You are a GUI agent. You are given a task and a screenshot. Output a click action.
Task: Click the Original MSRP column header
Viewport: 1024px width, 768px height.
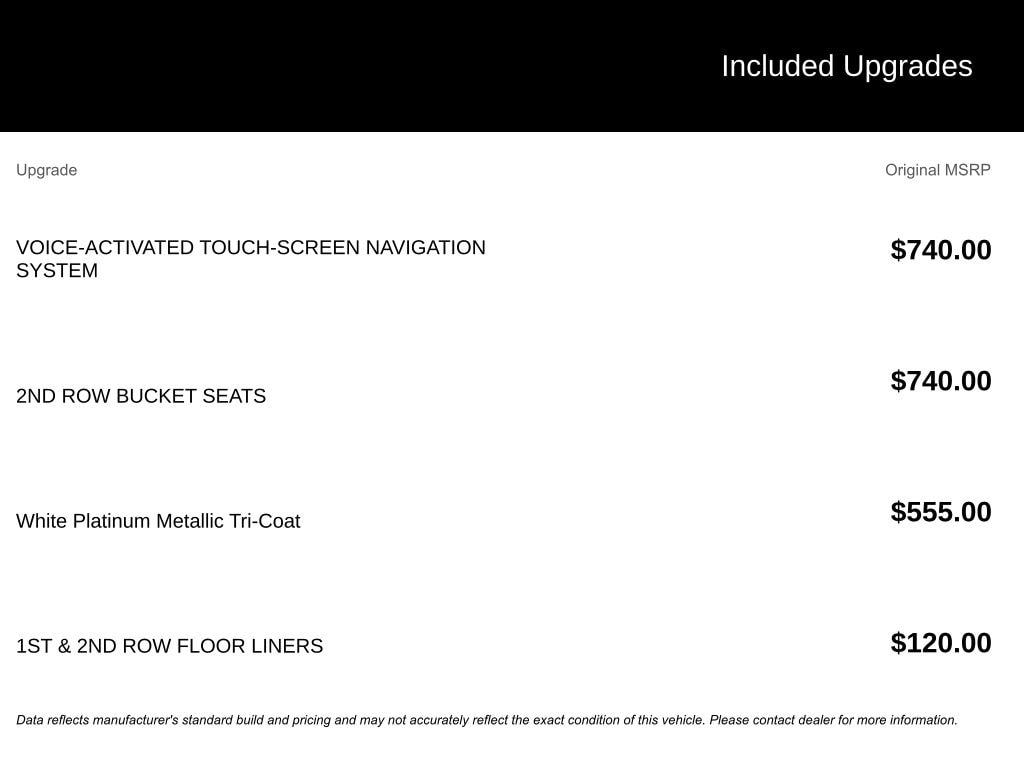(937, 170)
